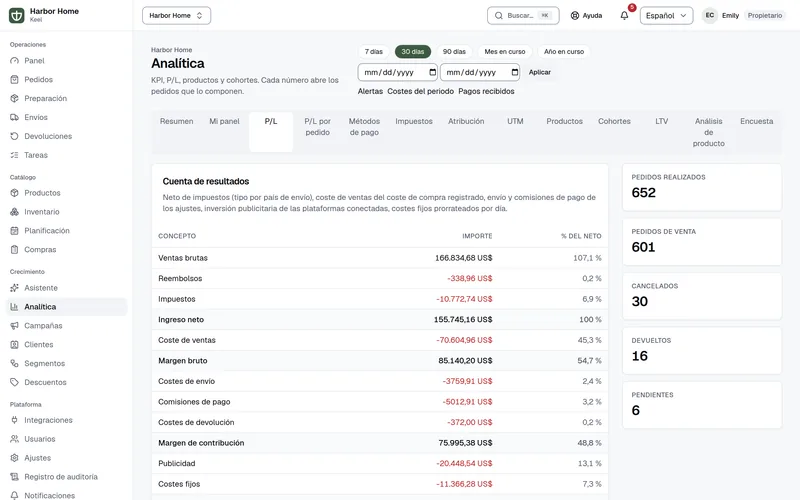The width and height of the screenshot is (800, 500).
Task: Select the Año en curso range
Action: 564,52
